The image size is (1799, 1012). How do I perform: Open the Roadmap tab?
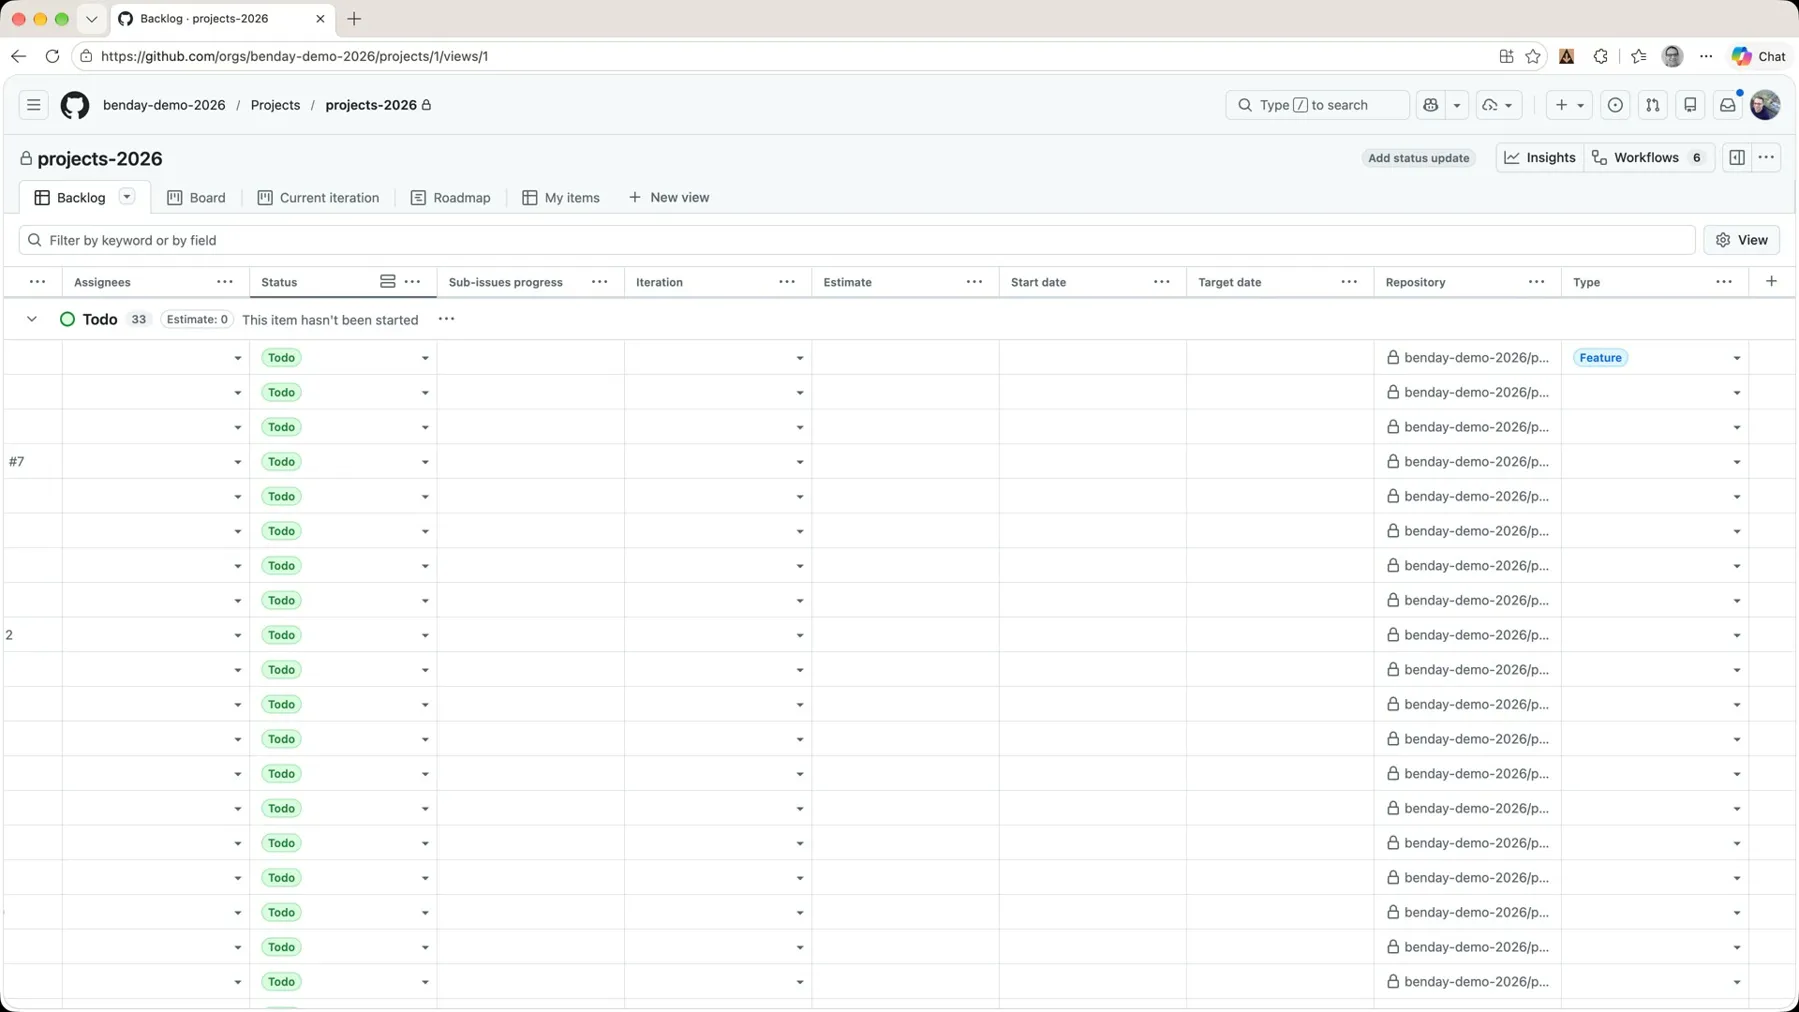coord(450,198)
